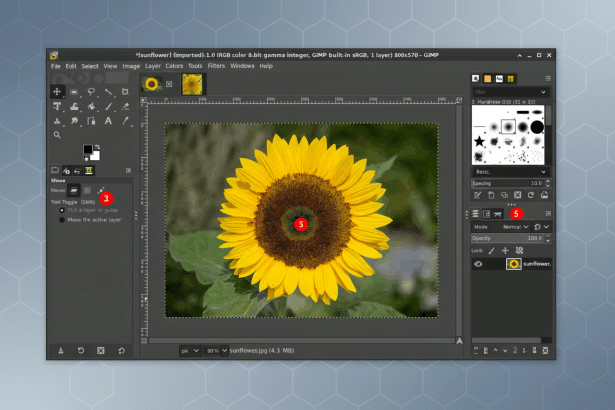Select the Zoom magnifier tool
Viewport: 615px width, 410px height.
57,135
